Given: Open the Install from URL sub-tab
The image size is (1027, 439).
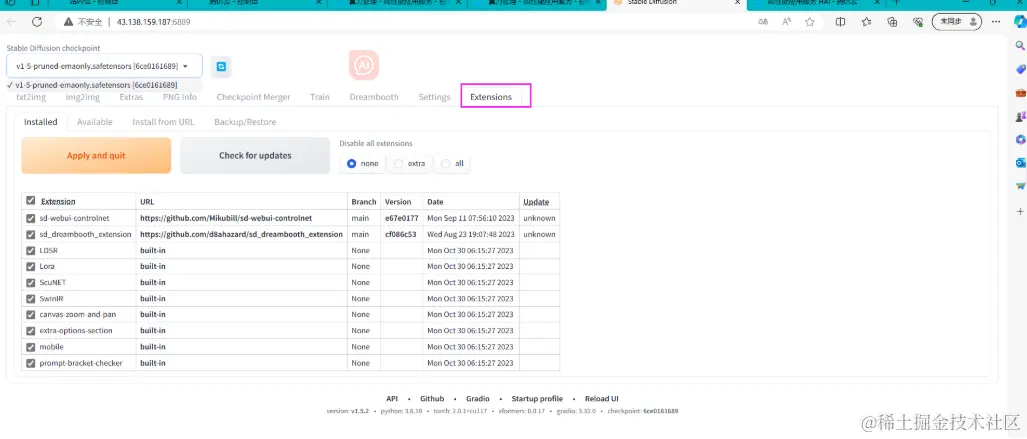Looking at the screenshot, I should (x=163, y=122).
